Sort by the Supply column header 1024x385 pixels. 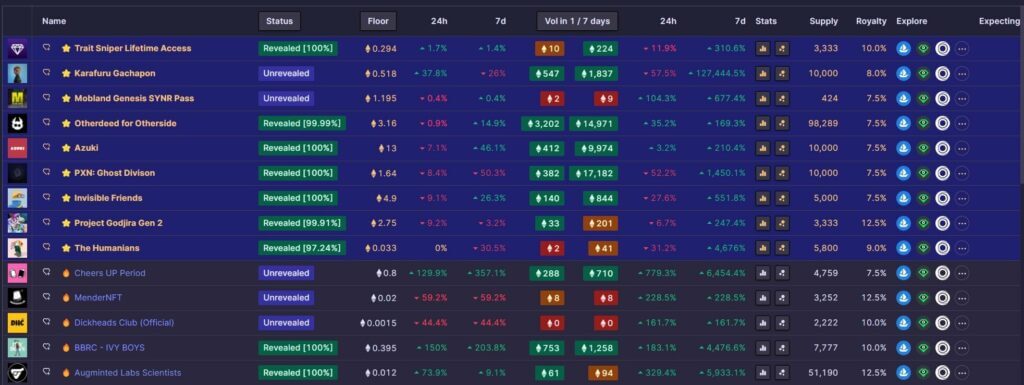pyautogui.click(x=824, y=21)
